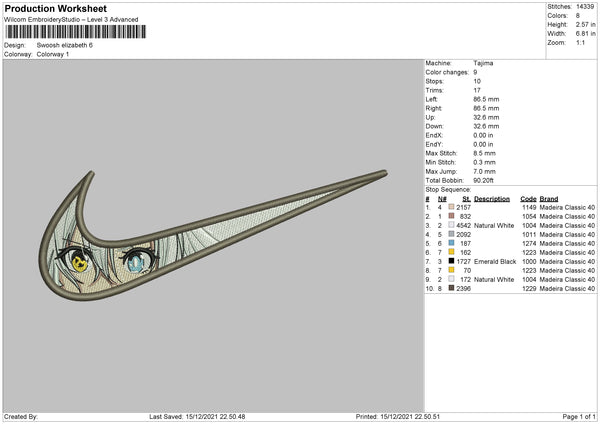
Task: Click the 'Description' column header
Action: coord(492,199)
